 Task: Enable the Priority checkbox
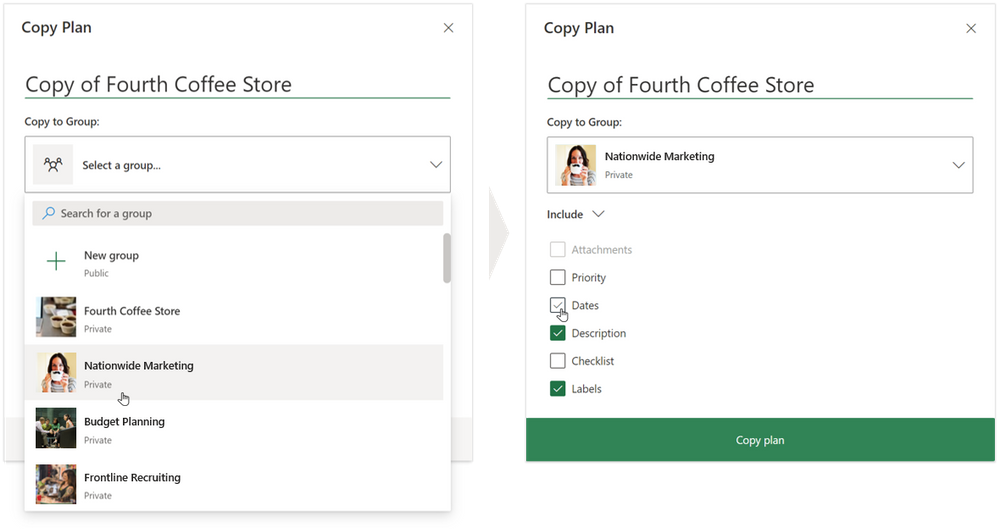[557, 277]
